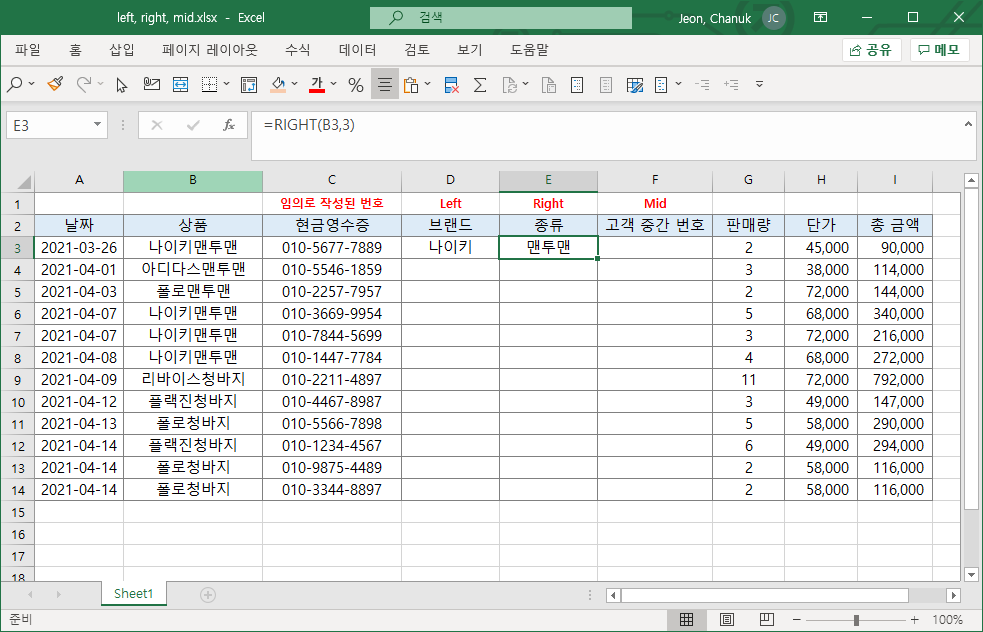Click the envelope with attachment icon
This screenshot has width=983, height=632.
(x=151, y=85)
